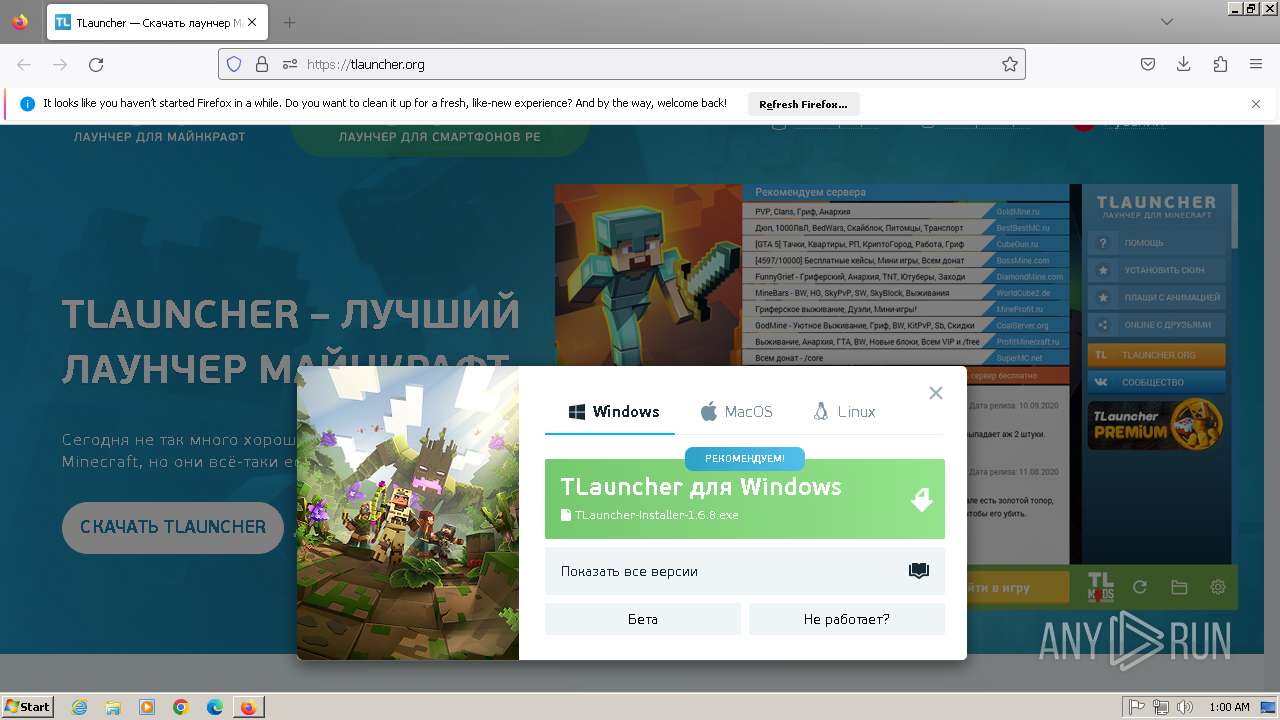This screenshot has height=720, width=1280.
Task: Open the tracking protection shield icon
Action: (234, 64)
